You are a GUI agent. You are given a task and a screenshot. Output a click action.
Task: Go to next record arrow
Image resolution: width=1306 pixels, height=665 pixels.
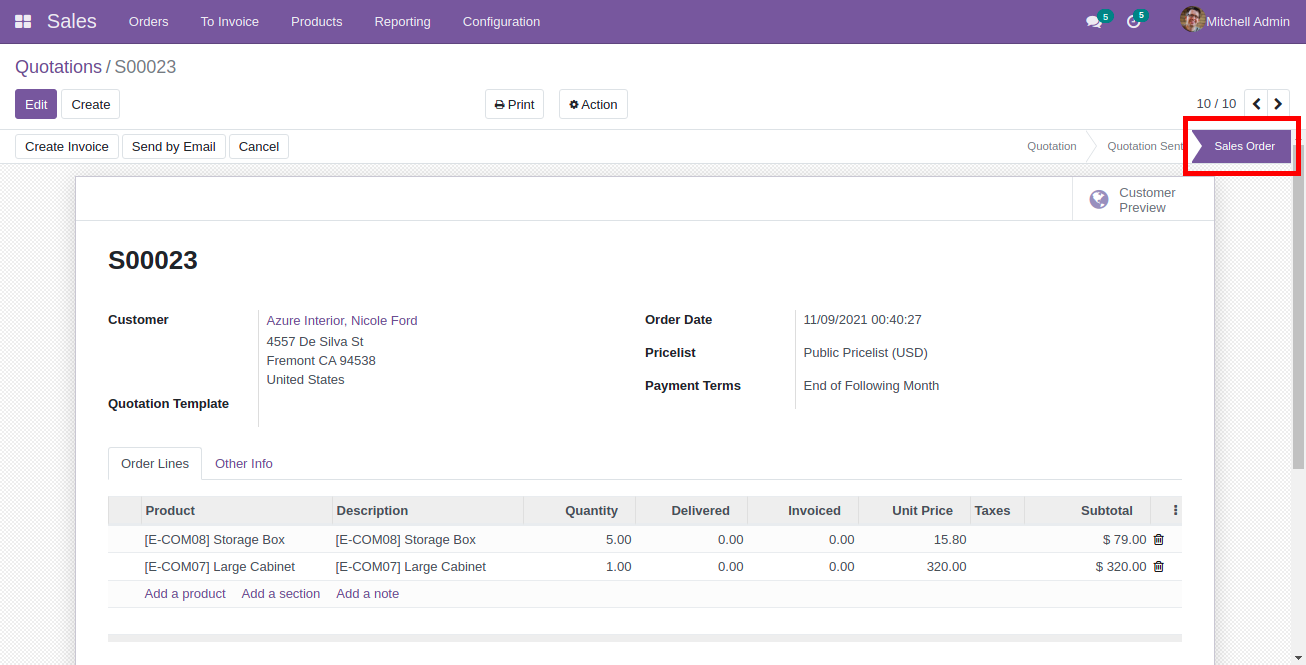pos(1279,104)
